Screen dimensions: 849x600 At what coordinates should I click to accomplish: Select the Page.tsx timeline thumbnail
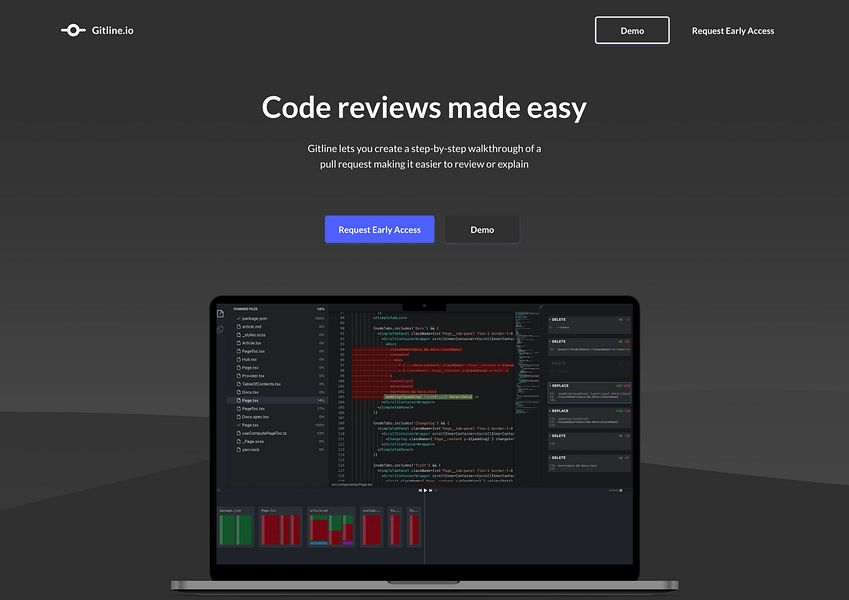280,527
